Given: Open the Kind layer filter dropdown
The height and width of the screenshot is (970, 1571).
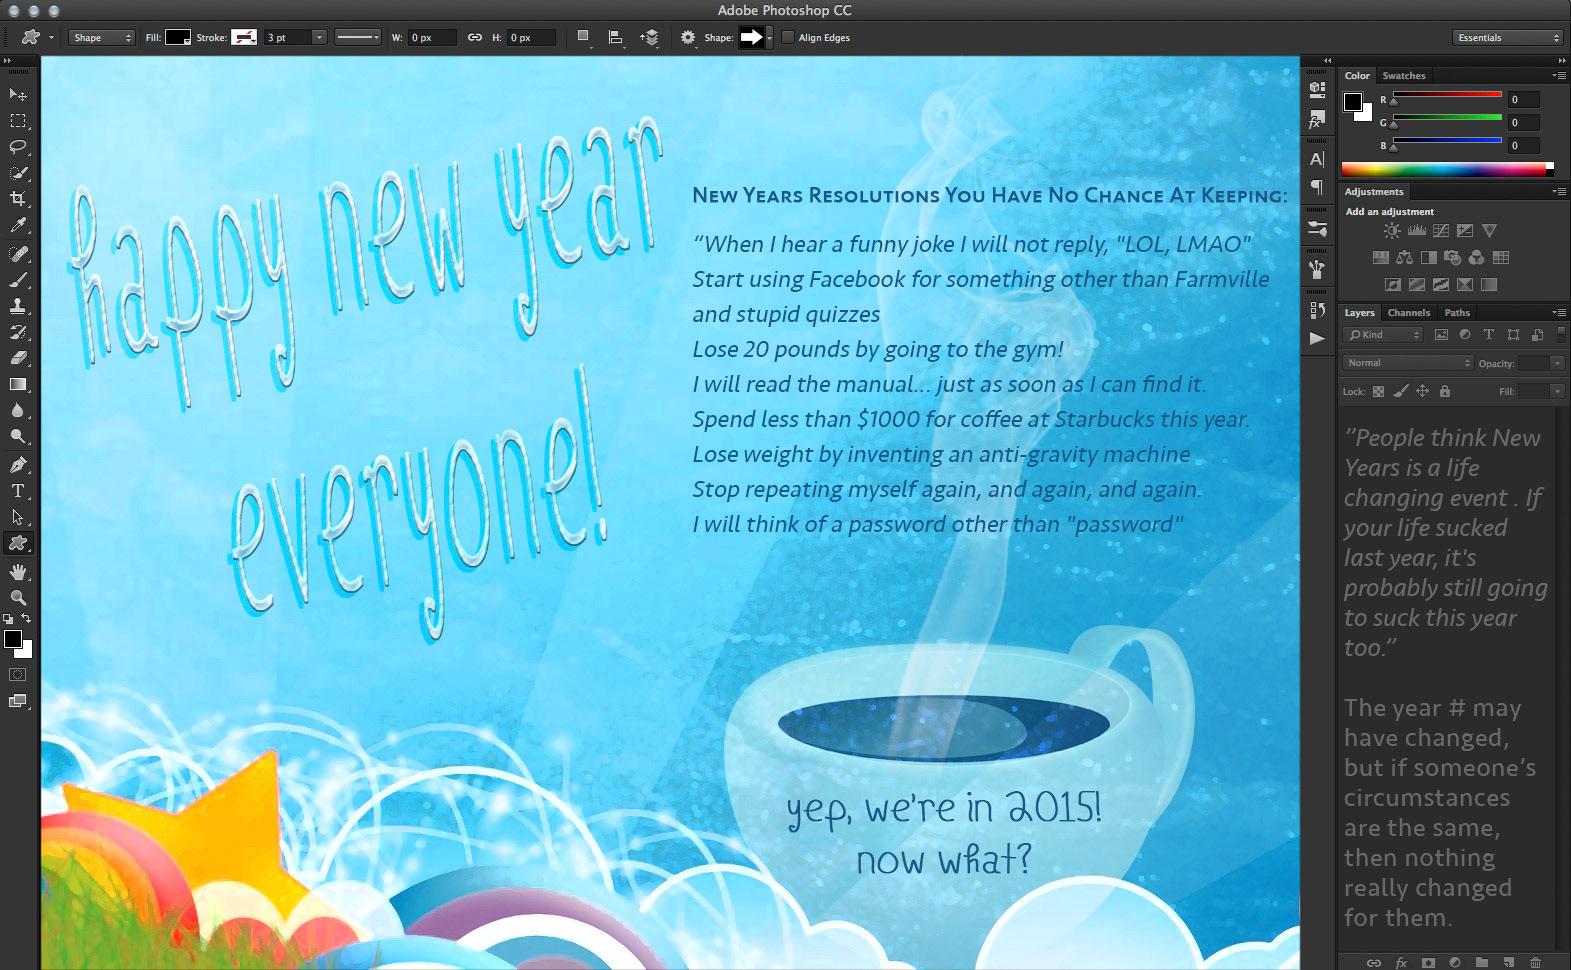Looking at the screenshot, I should (x=1382, y=335).
